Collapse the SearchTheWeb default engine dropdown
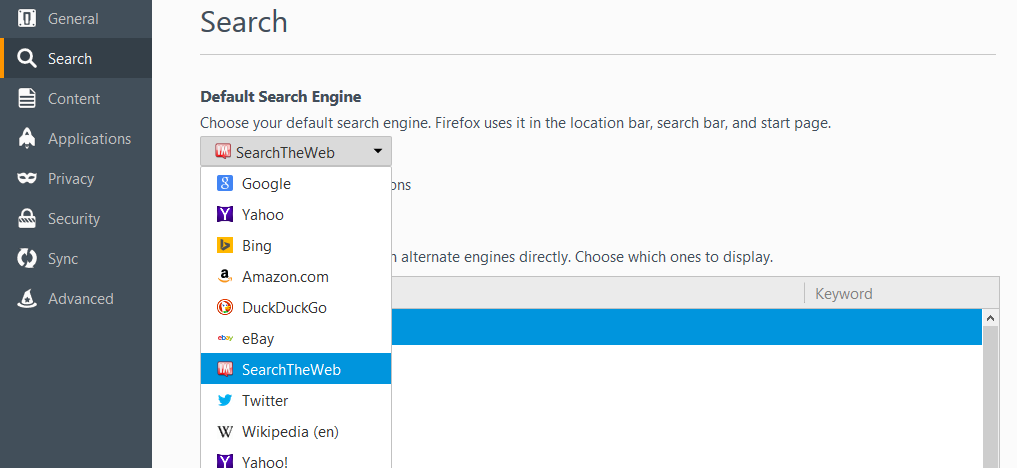The height and width of the screenshot is (468, 1017). pyautogui.click(x=296, y=152)
